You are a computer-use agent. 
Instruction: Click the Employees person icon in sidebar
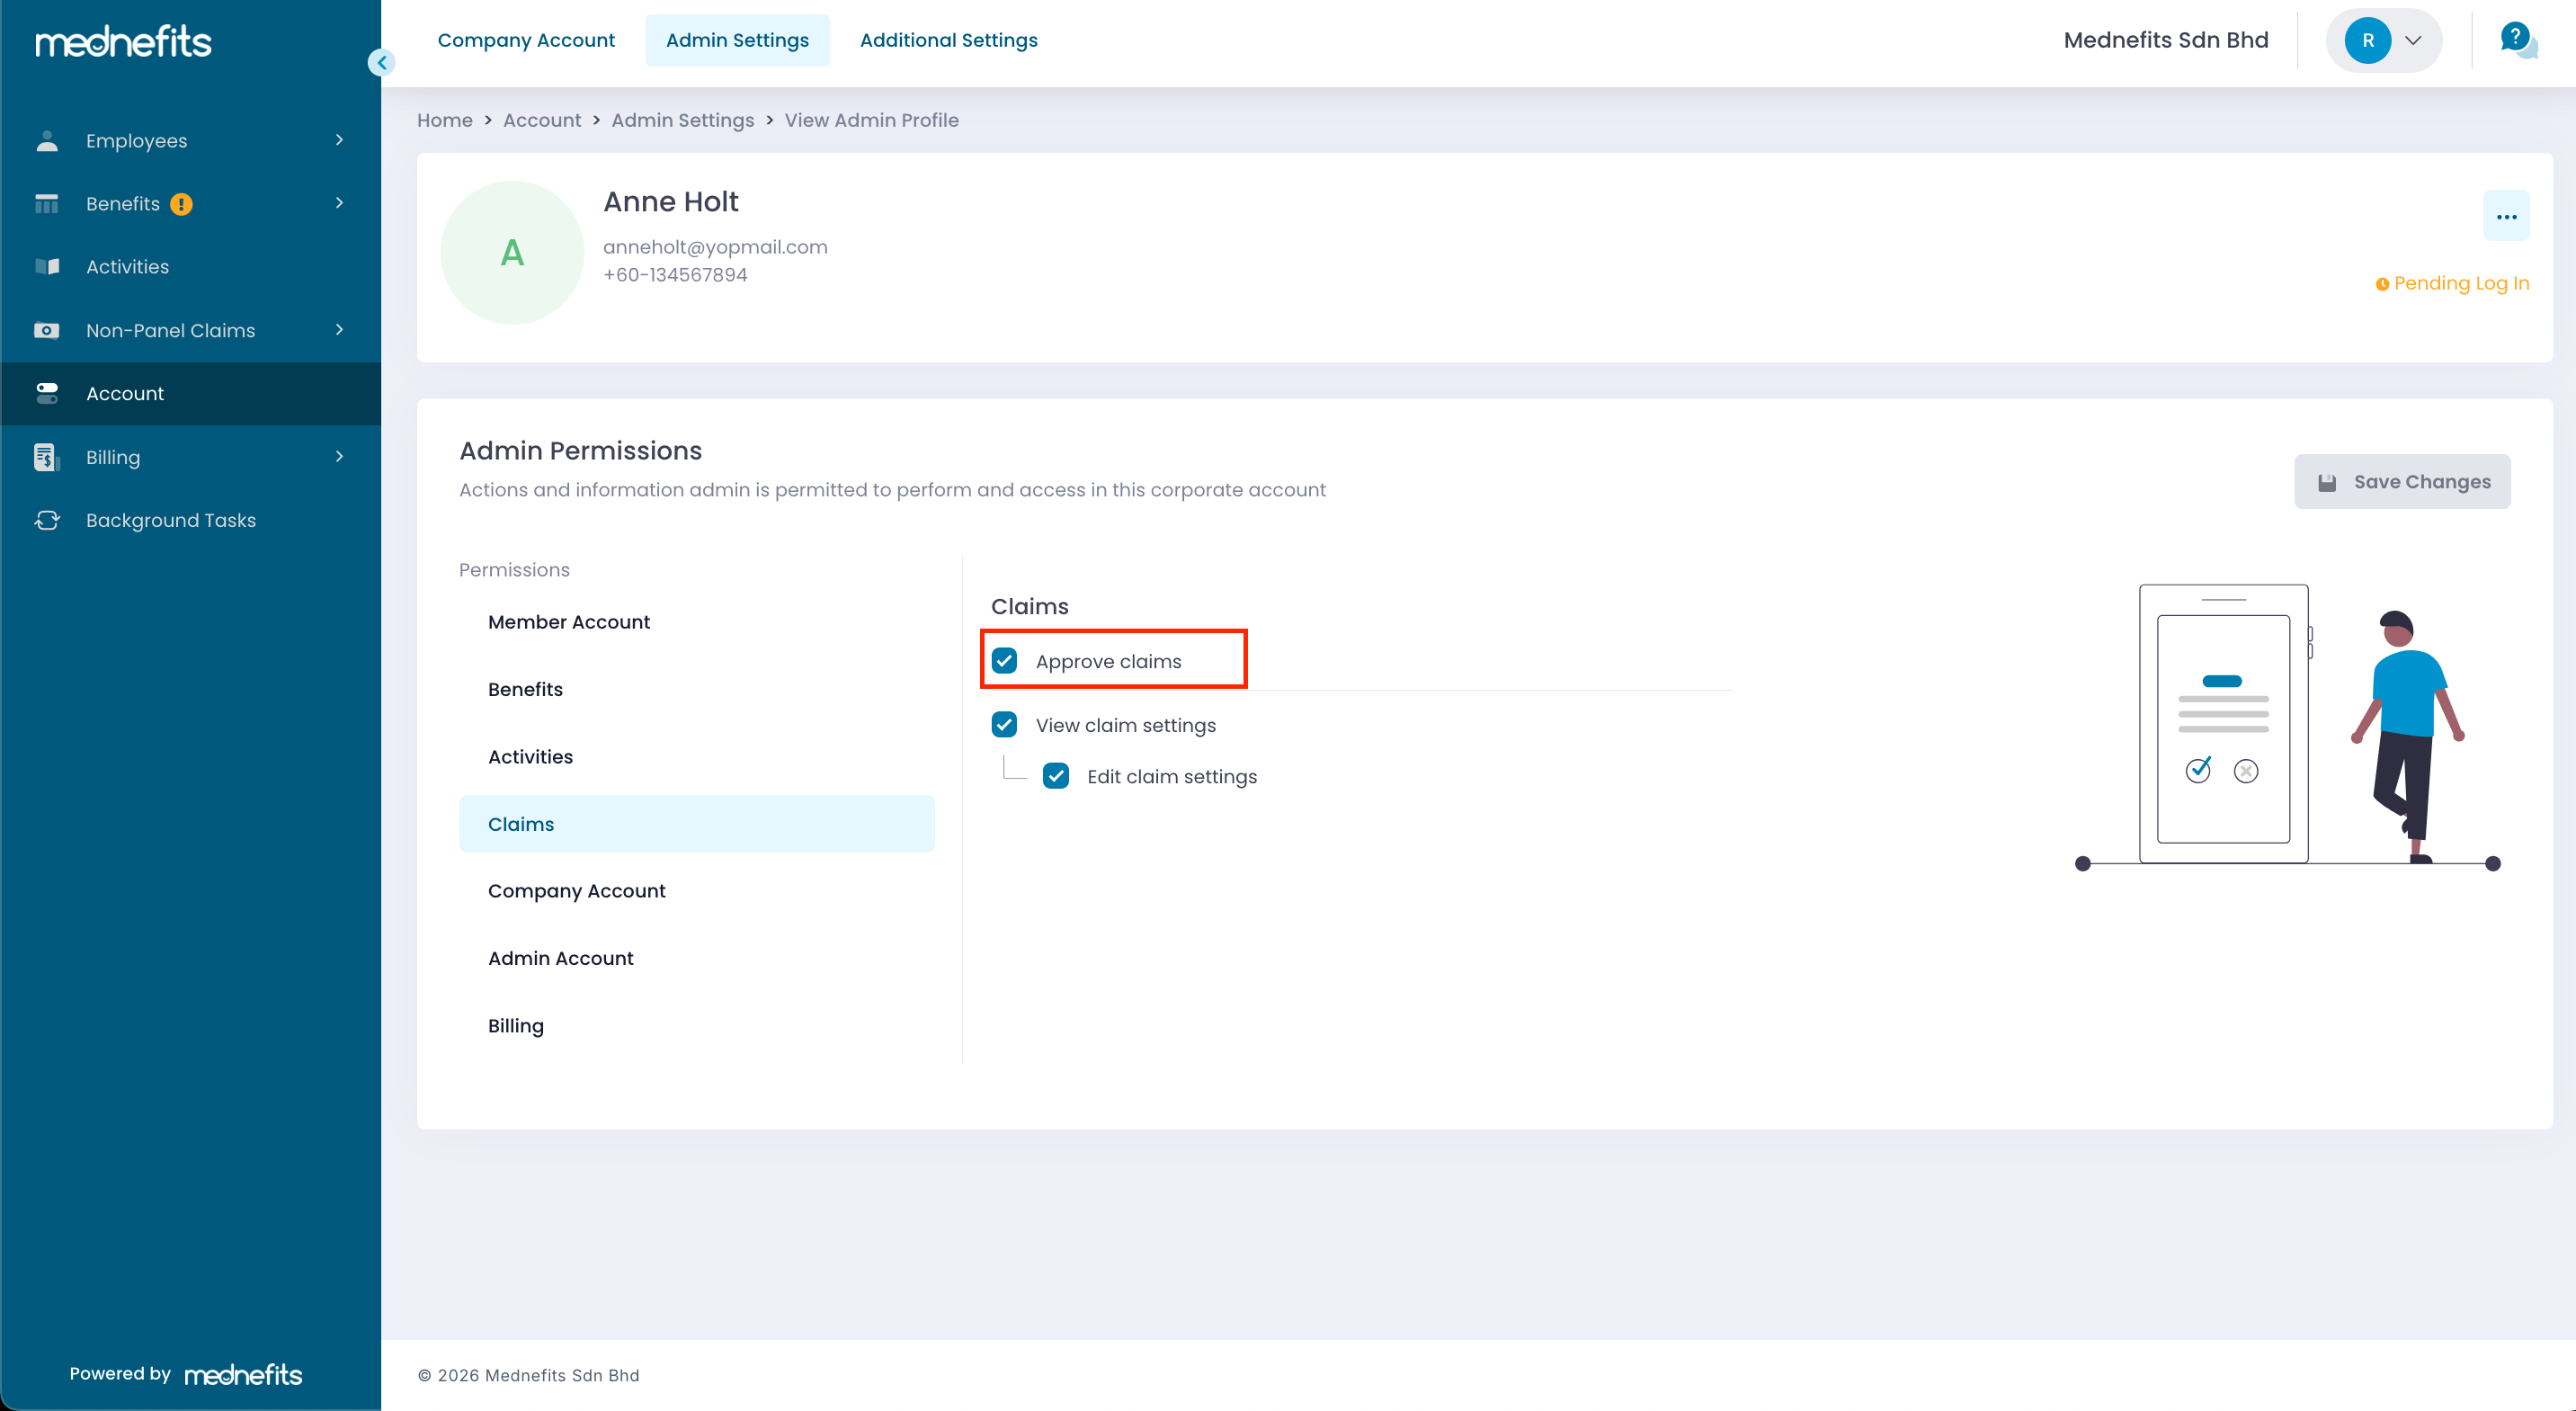(46, 141)
